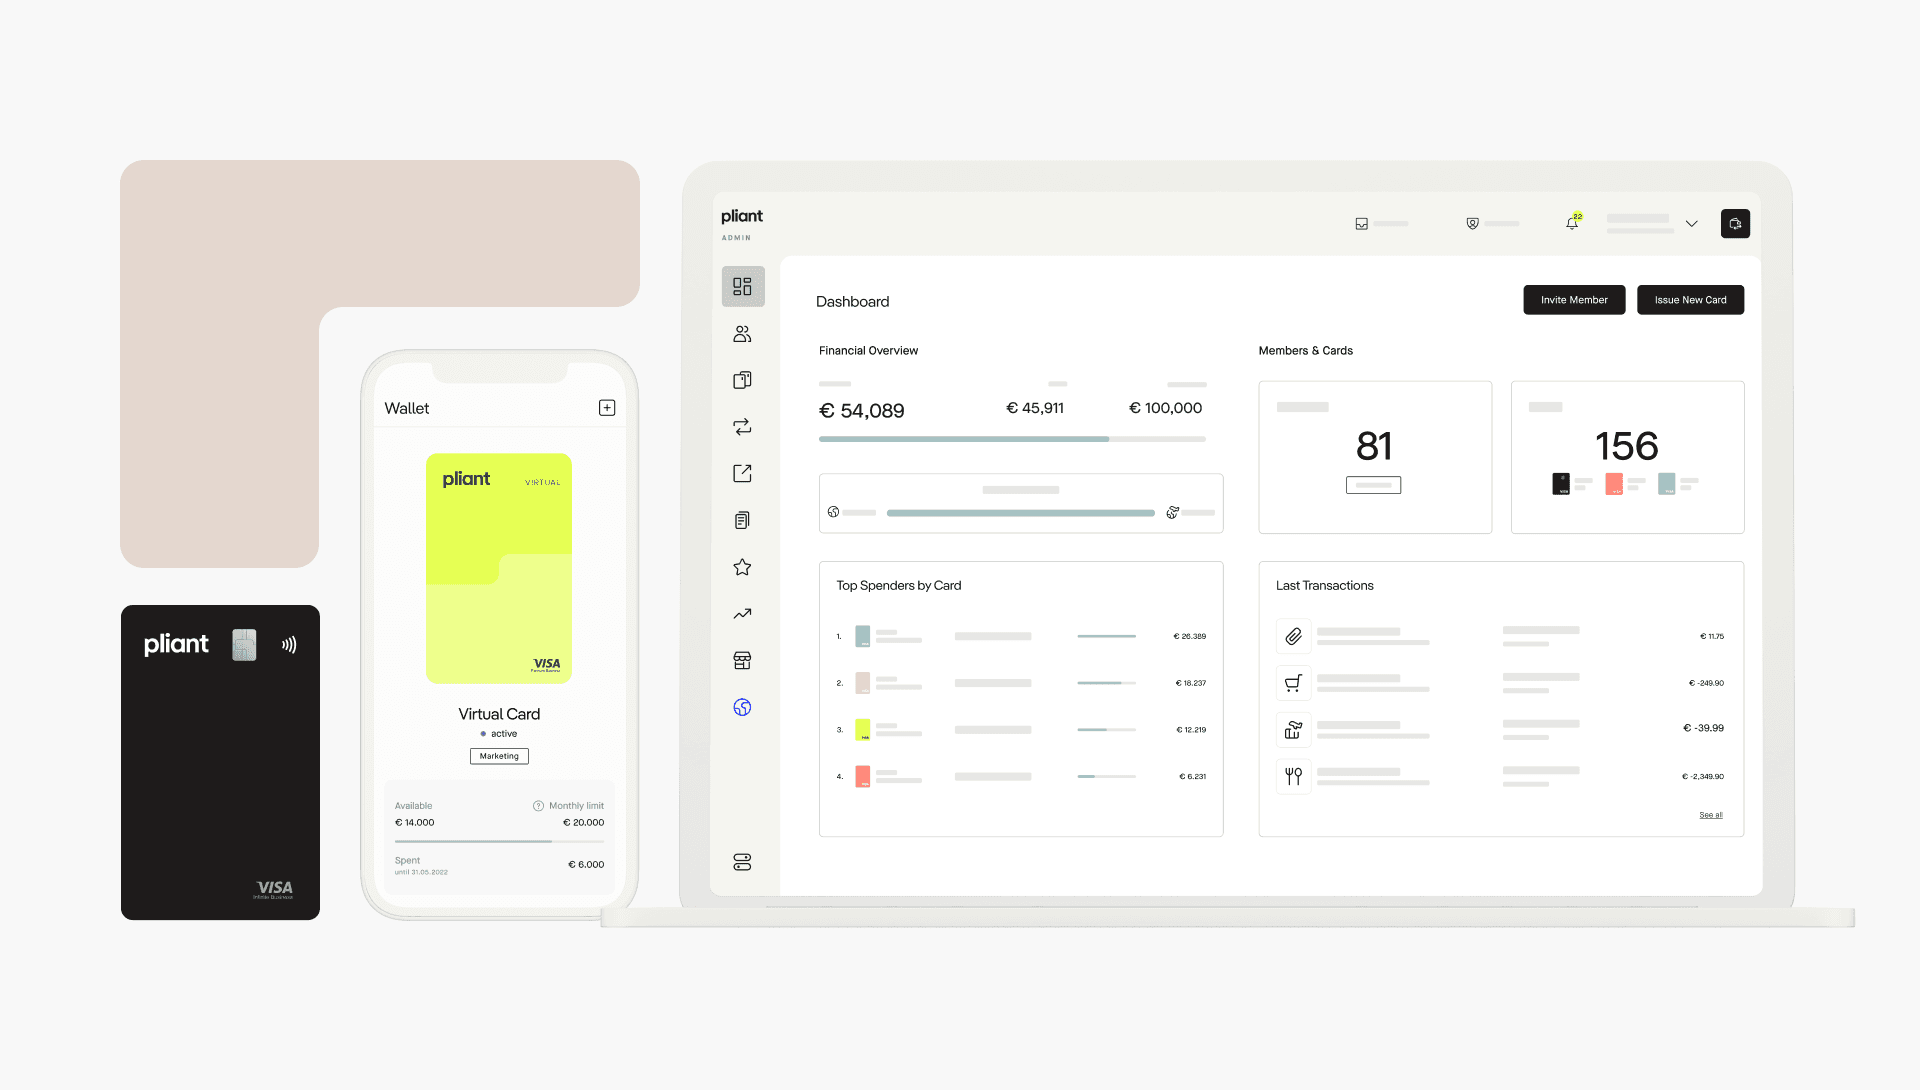Click the 81 members count
The width and height of the screenshot is (1920, 1090).
coord(1374,446)
